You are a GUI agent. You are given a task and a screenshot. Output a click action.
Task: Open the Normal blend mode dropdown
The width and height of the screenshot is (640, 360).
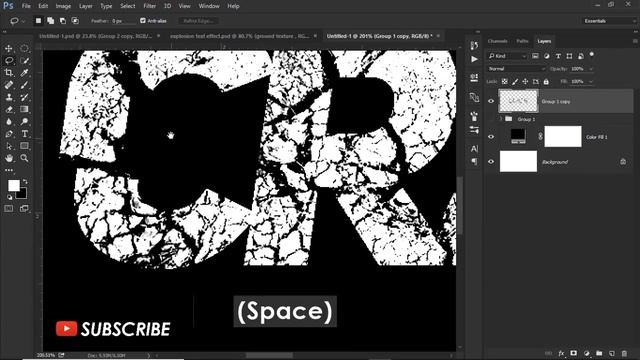pyautogui.click(x=516, y=69)
